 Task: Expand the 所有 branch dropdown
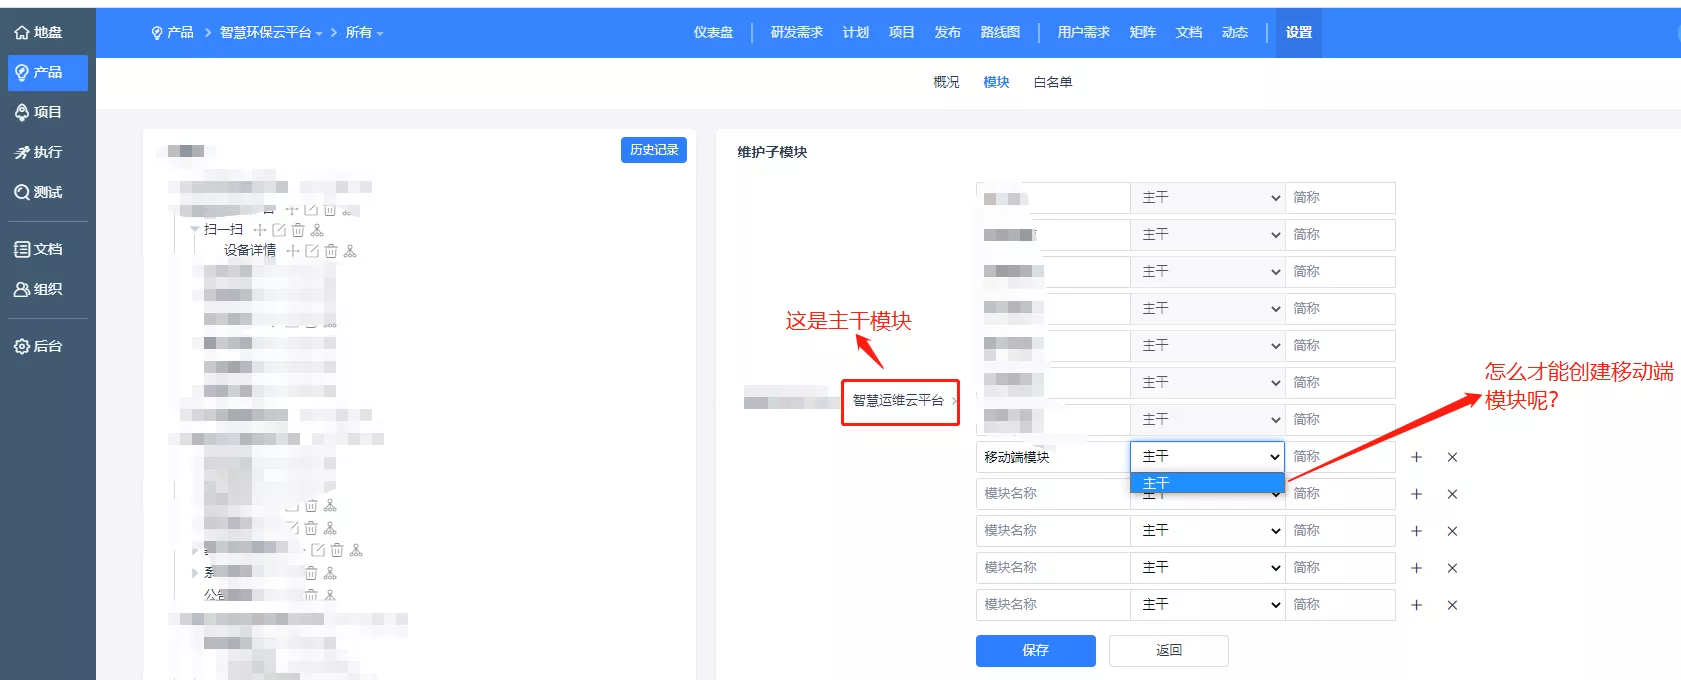[x=364, y=33]
